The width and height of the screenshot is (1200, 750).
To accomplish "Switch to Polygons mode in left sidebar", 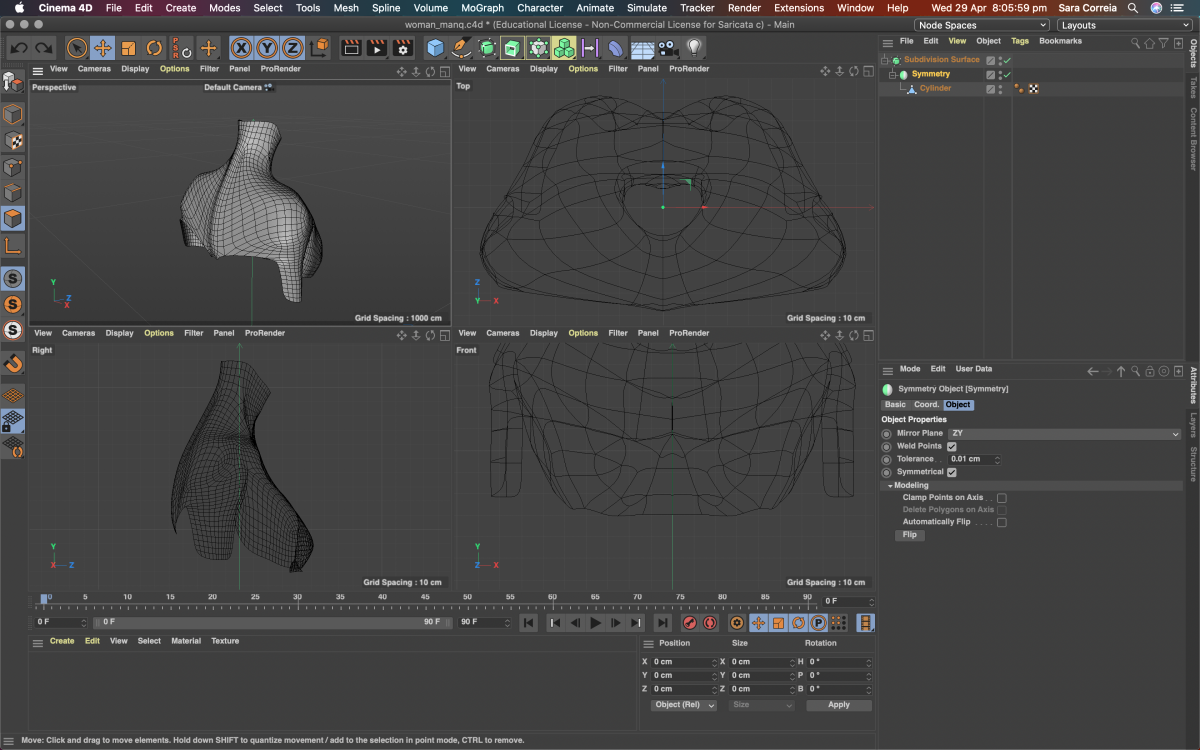I will coord(13,218).
